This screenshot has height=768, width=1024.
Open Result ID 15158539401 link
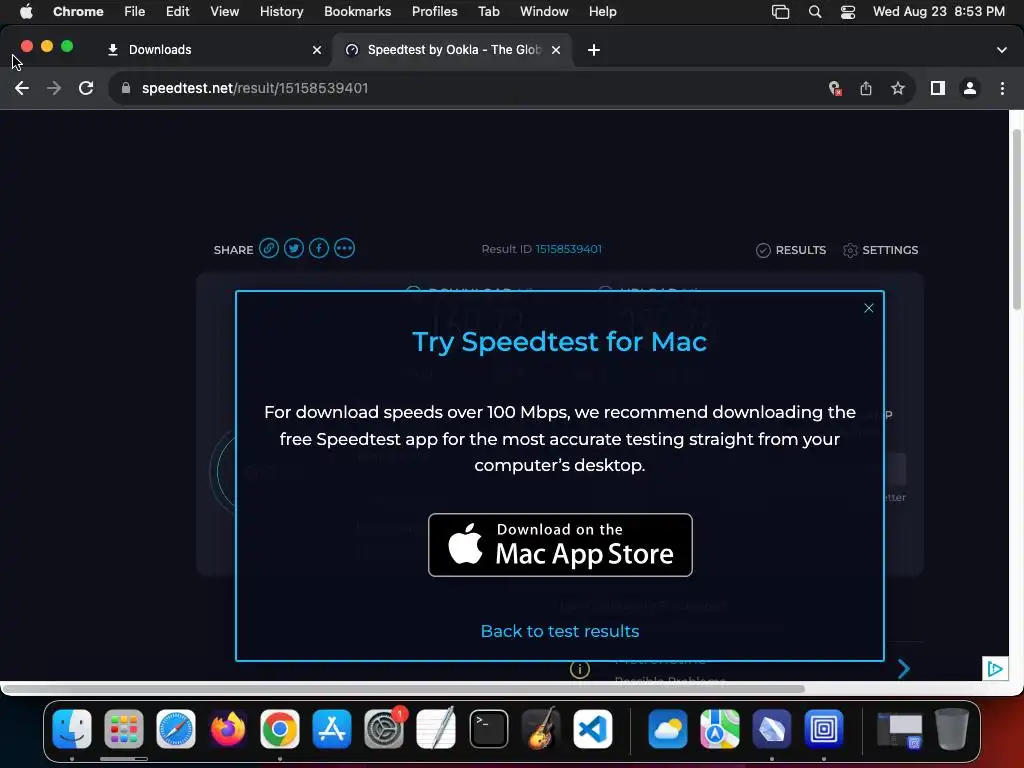(569, 249)
